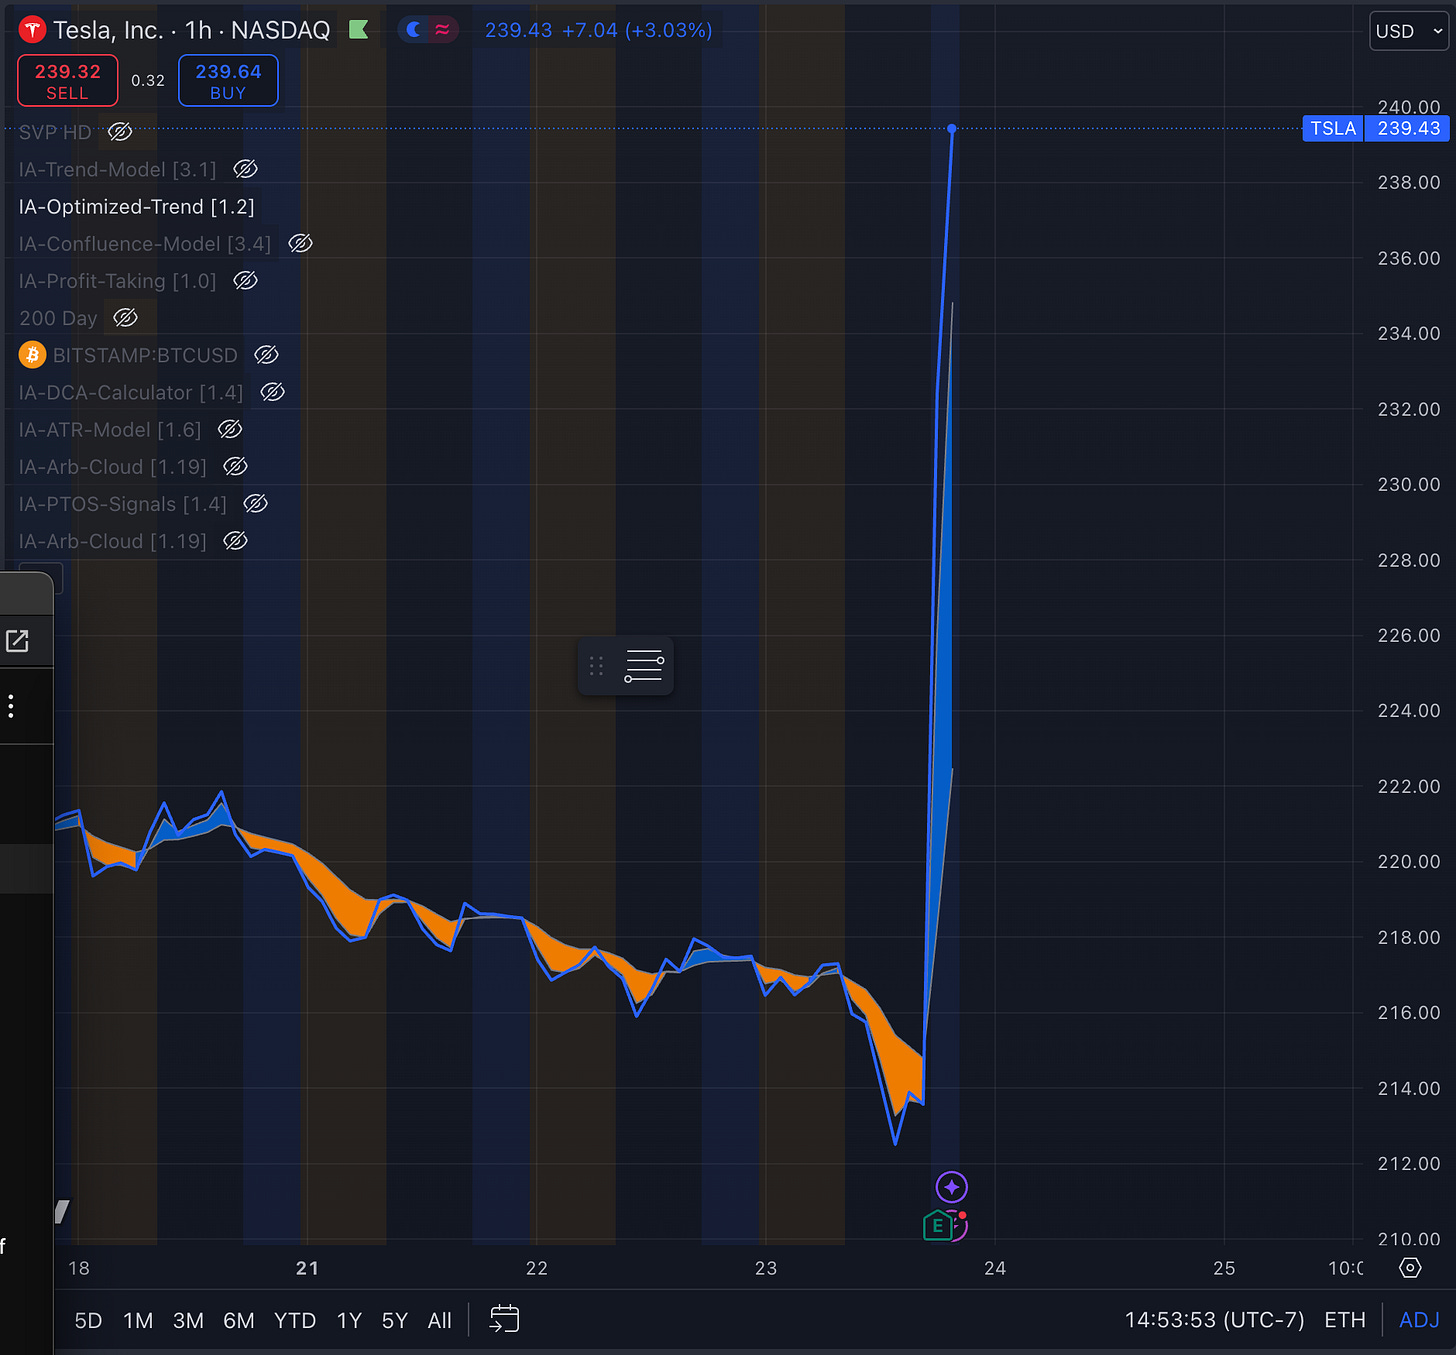Open the three-dot menu in side panel

[11, 707]
